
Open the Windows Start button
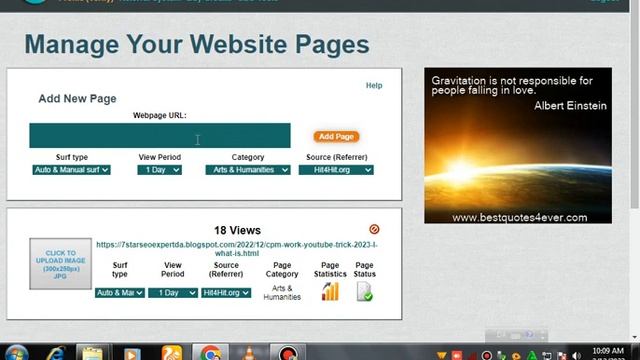coord(16,353)
